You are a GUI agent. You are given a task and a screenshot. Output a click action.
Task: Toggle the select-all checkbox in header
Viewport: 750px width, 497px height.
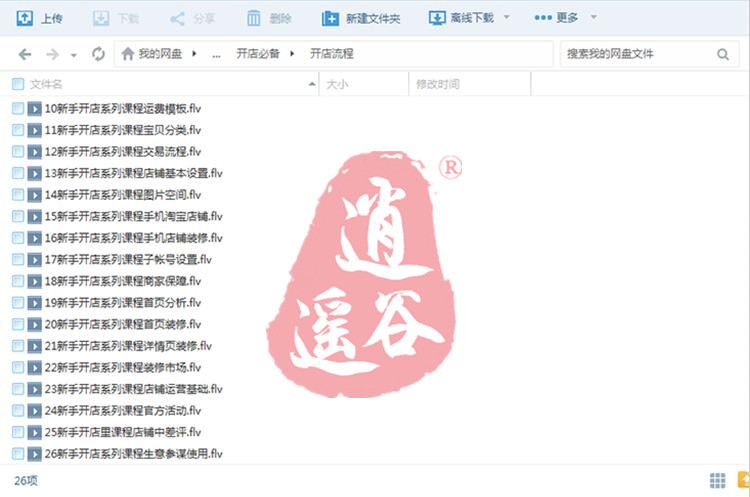coord(18,84)
